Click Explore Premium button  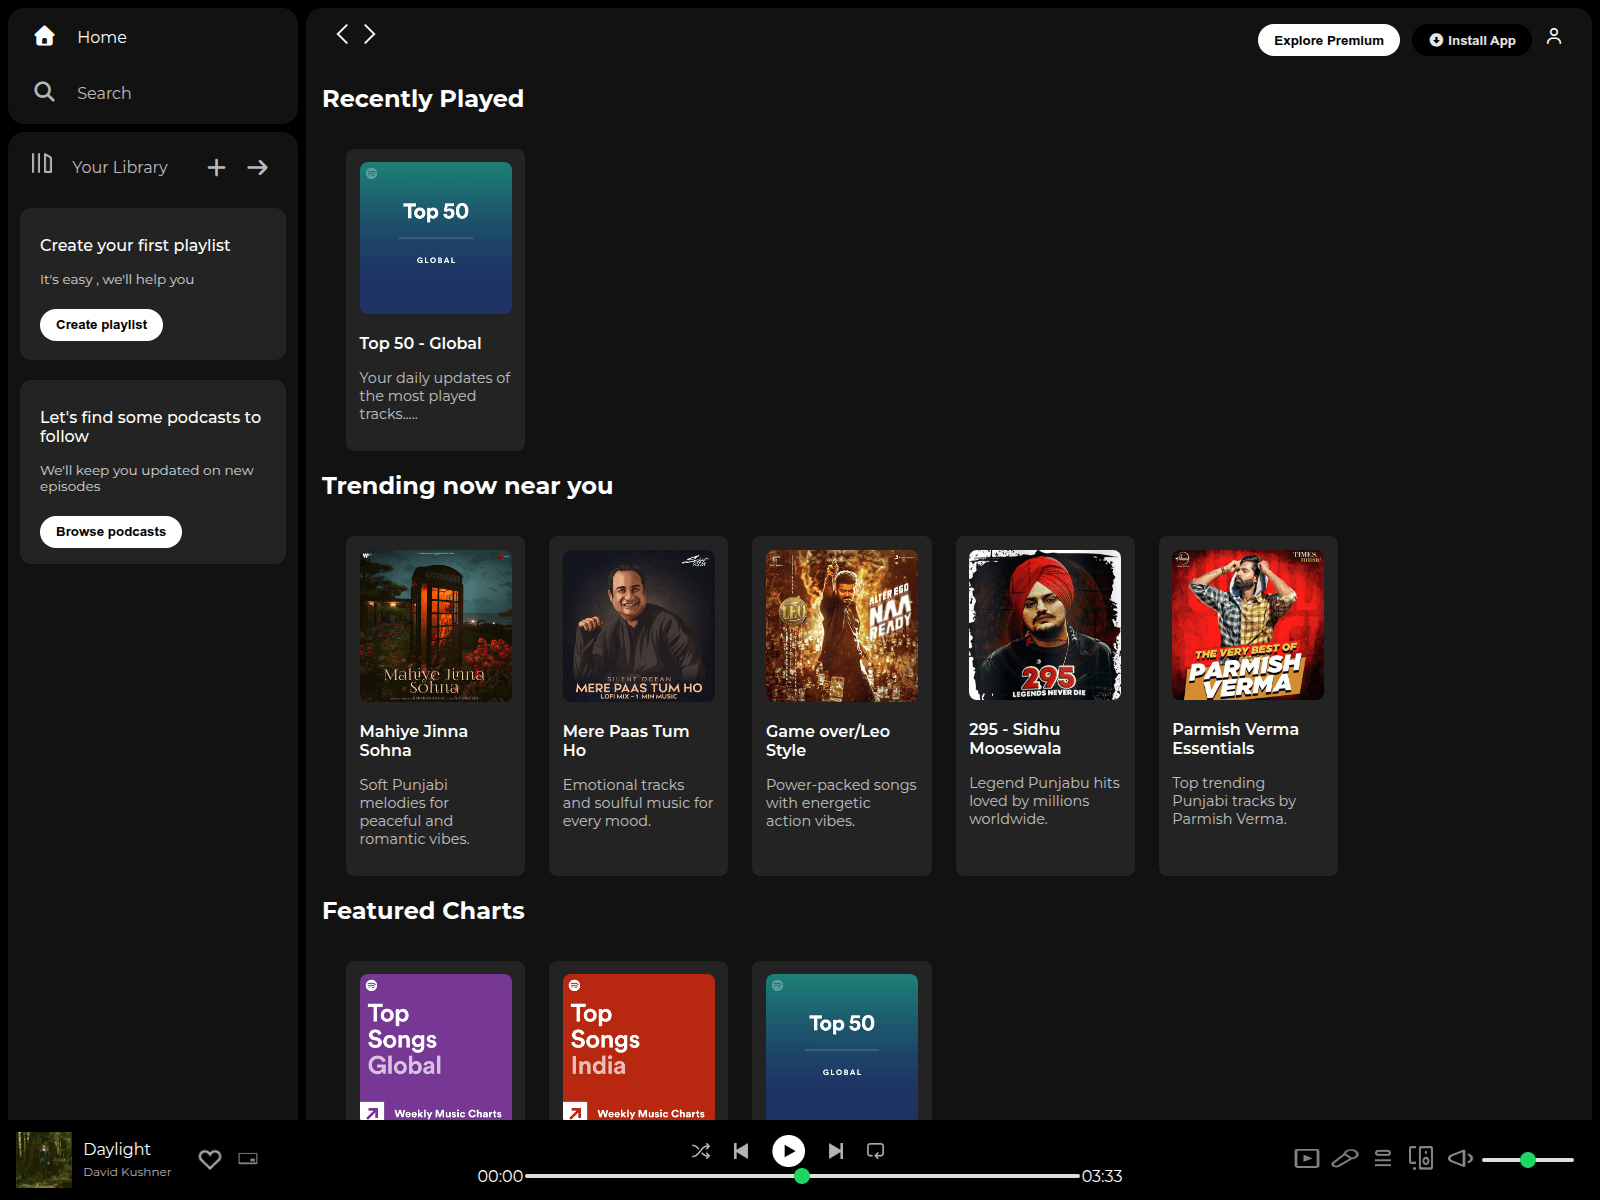[x=1329, y=40]
